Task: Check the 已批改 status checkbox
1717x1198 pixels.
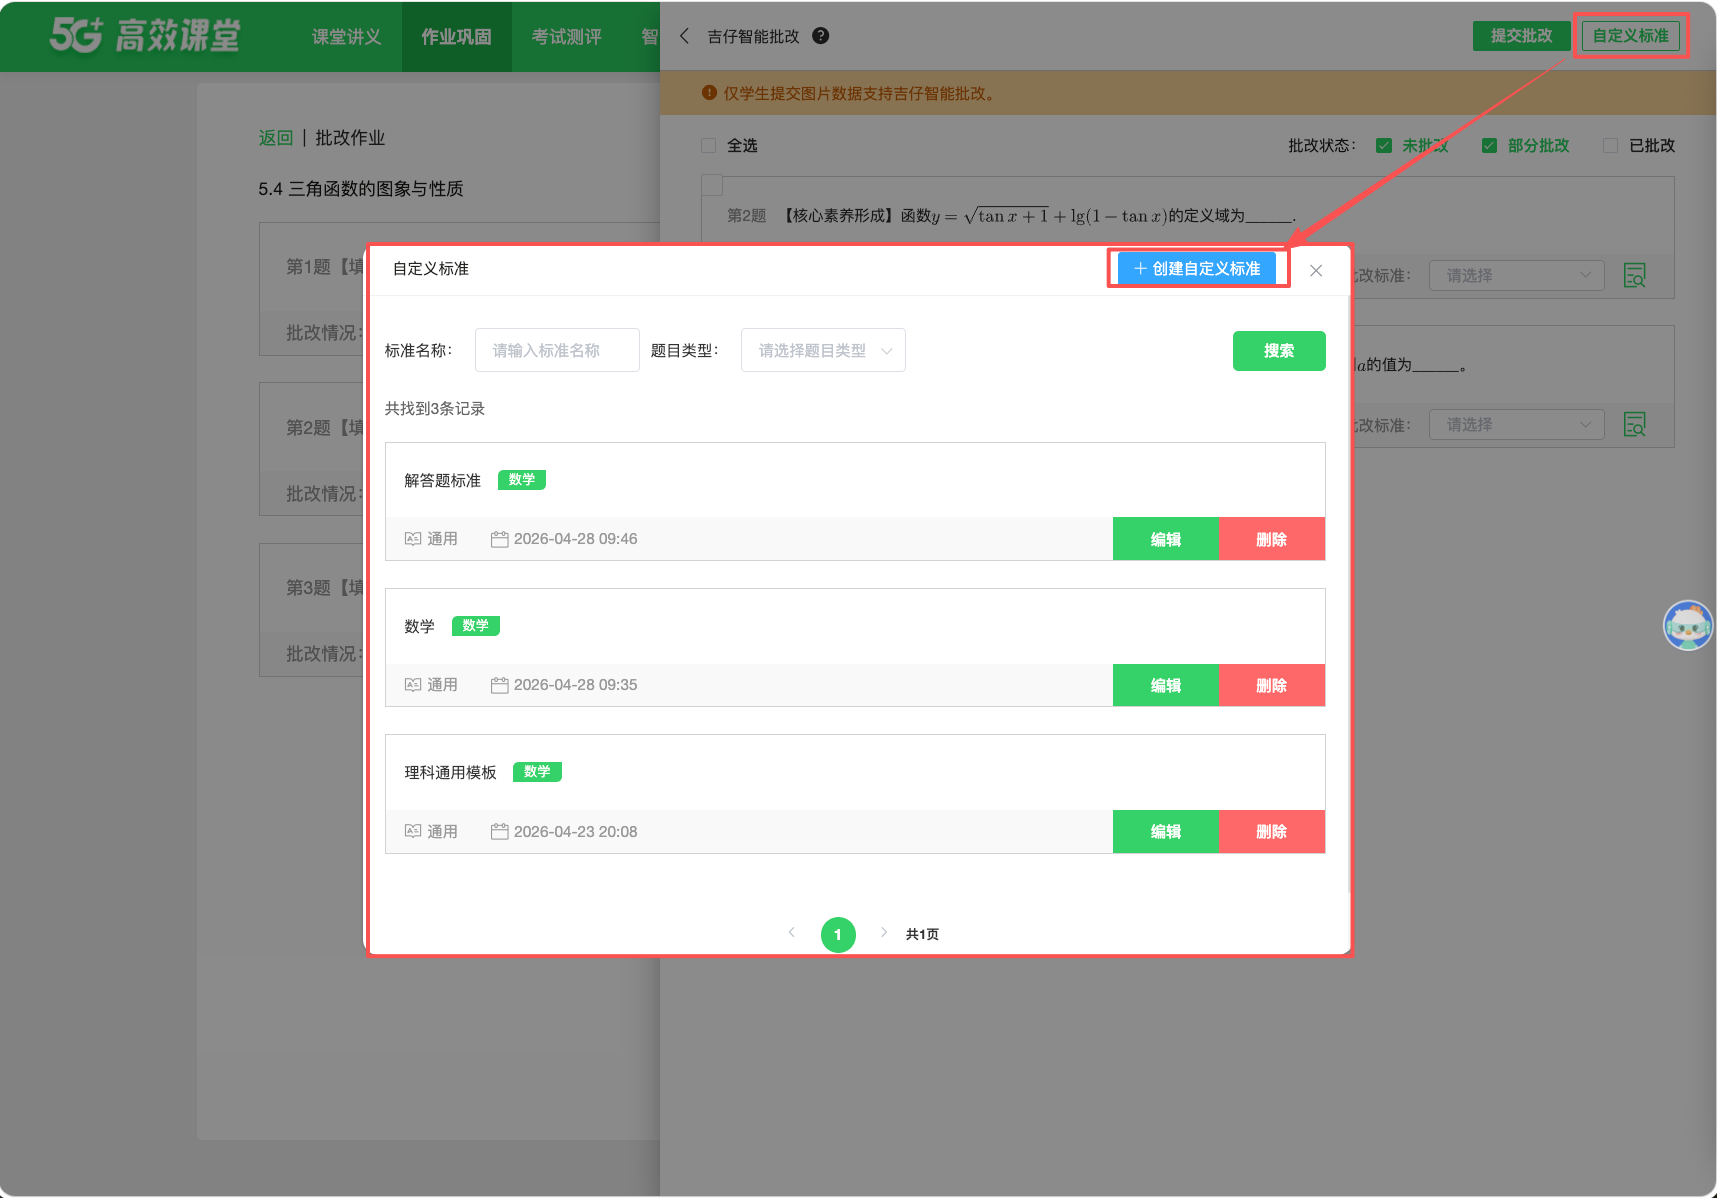Action: coord(1610,146)
